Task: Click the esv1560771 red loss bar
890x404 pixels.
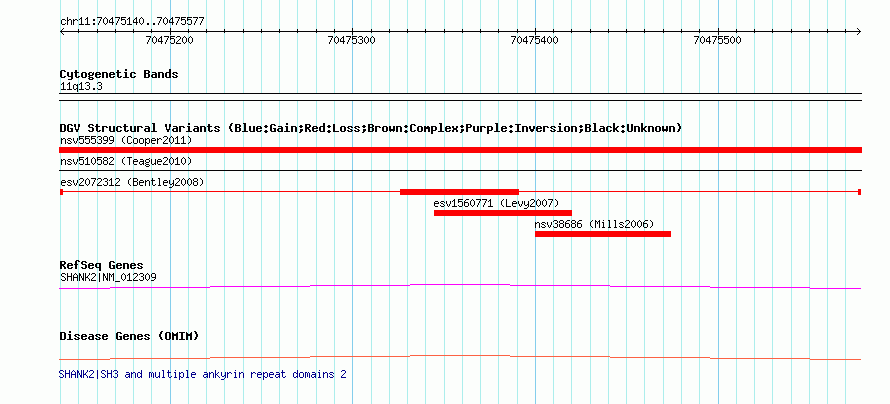Action: (502, 213)
